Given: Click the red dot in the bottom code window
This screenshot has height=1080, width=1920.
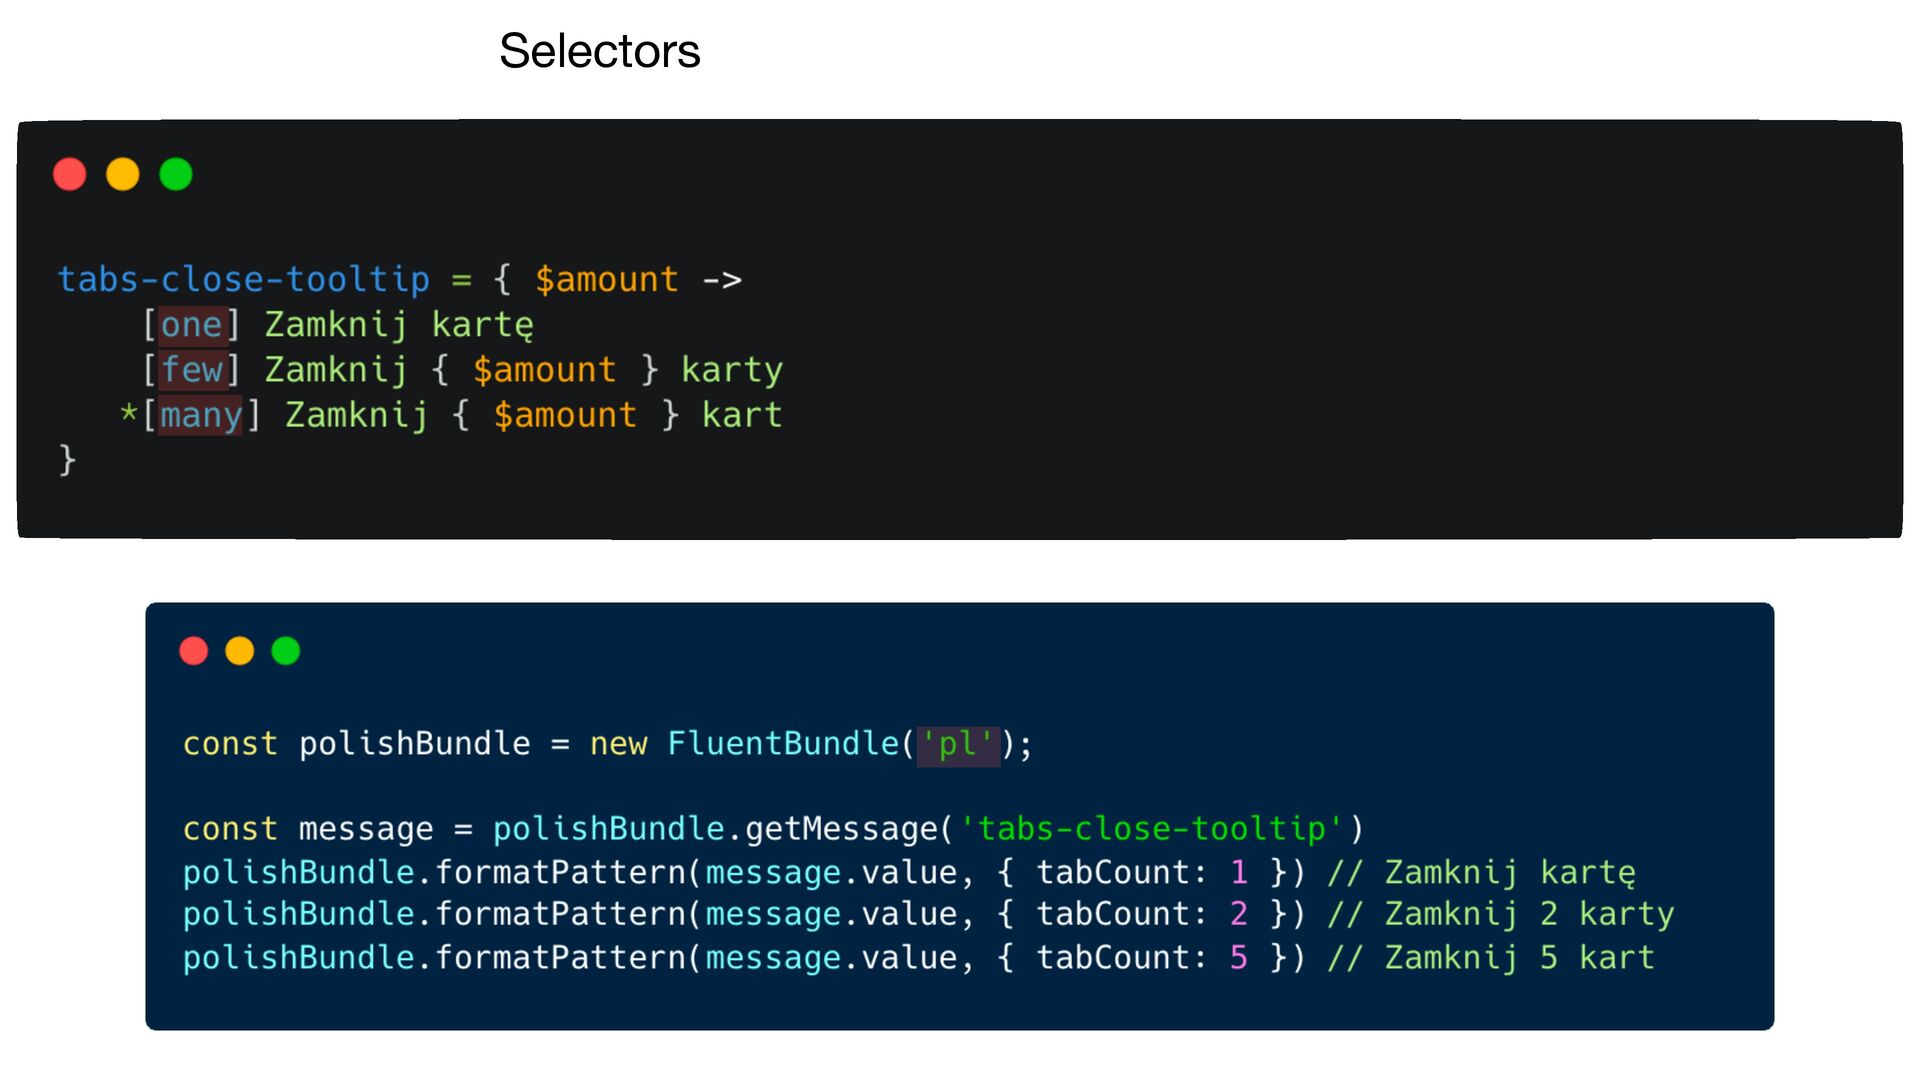Looking at the screenshot, I should [194, 651].
